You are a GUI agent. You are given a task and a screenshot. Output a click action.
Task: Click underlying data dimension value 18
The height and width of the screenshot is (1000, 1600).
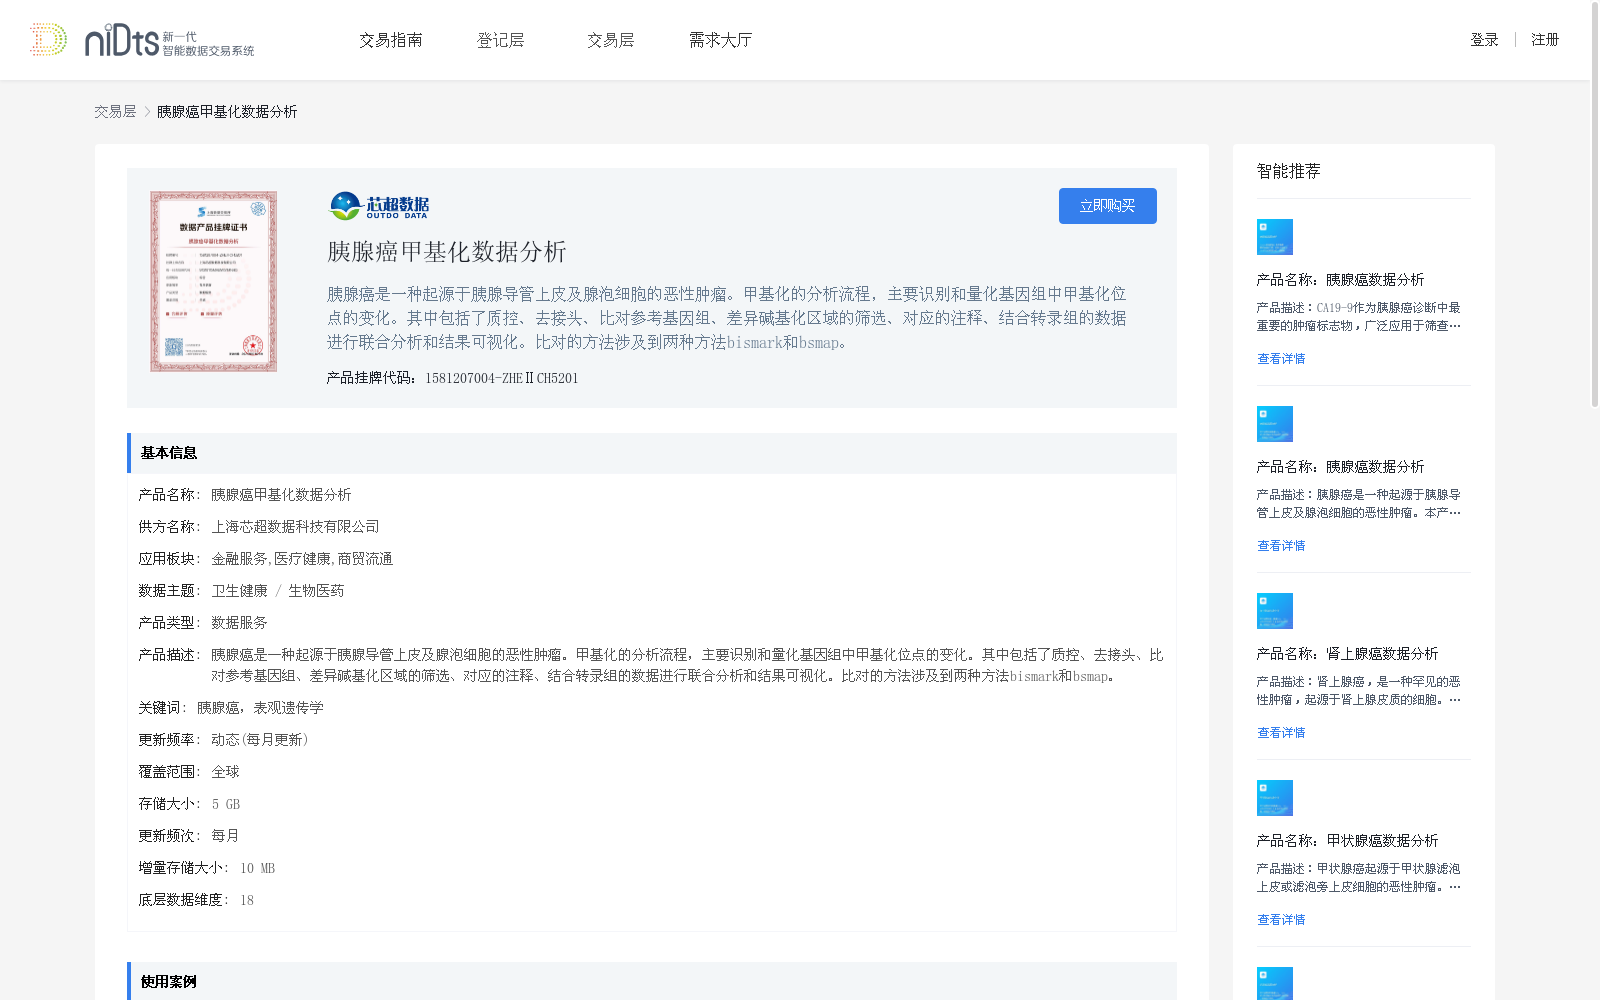tap(247, 900)
